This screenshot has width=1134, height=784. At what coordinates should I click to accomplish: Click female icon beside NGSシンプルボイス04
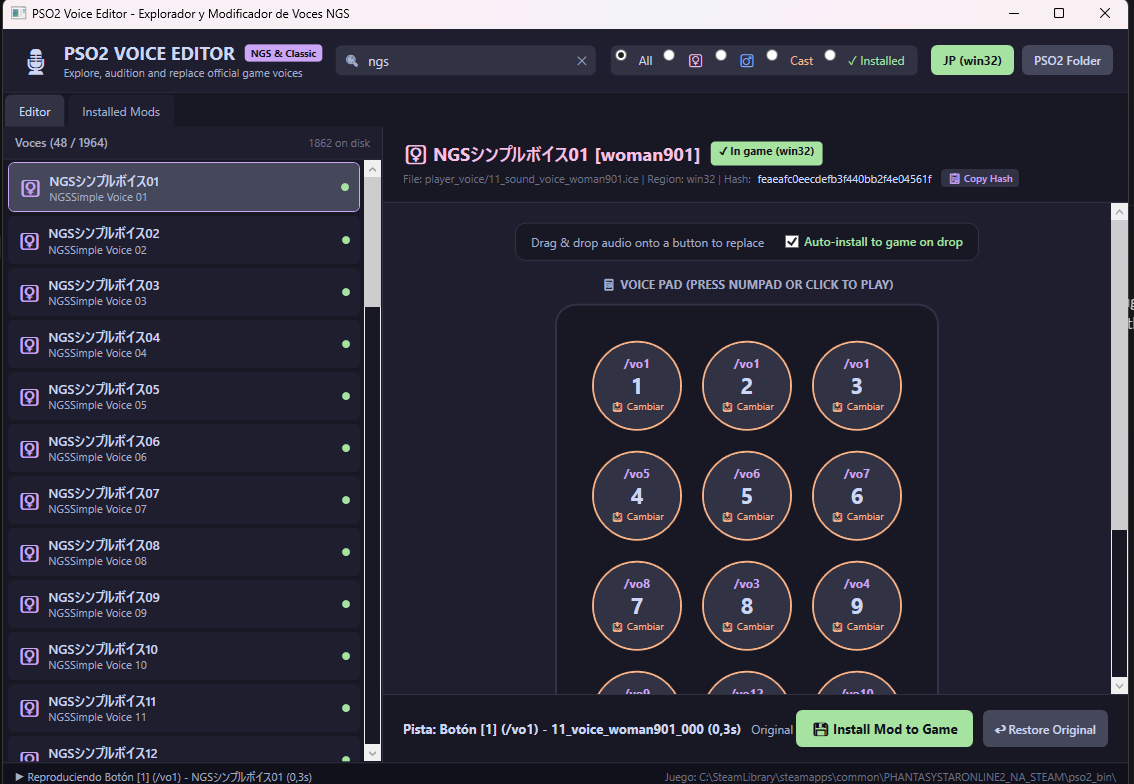click(30, 345)
